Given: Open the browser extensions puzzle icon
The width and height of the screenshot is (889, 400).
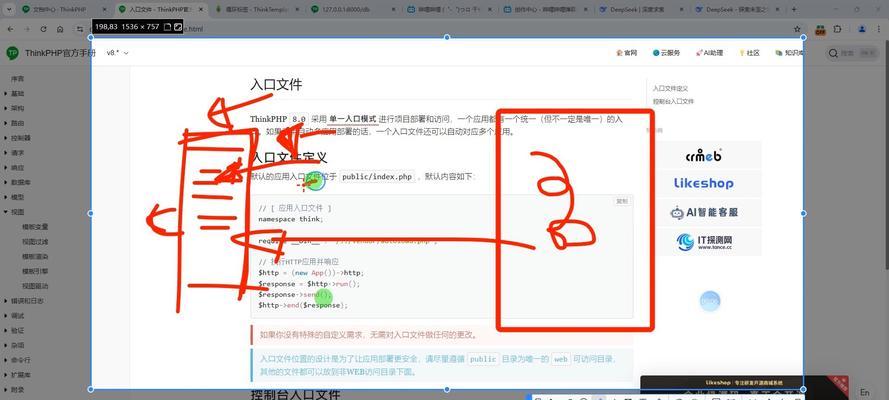Looking at the screenshot, I should coord(837,29).
